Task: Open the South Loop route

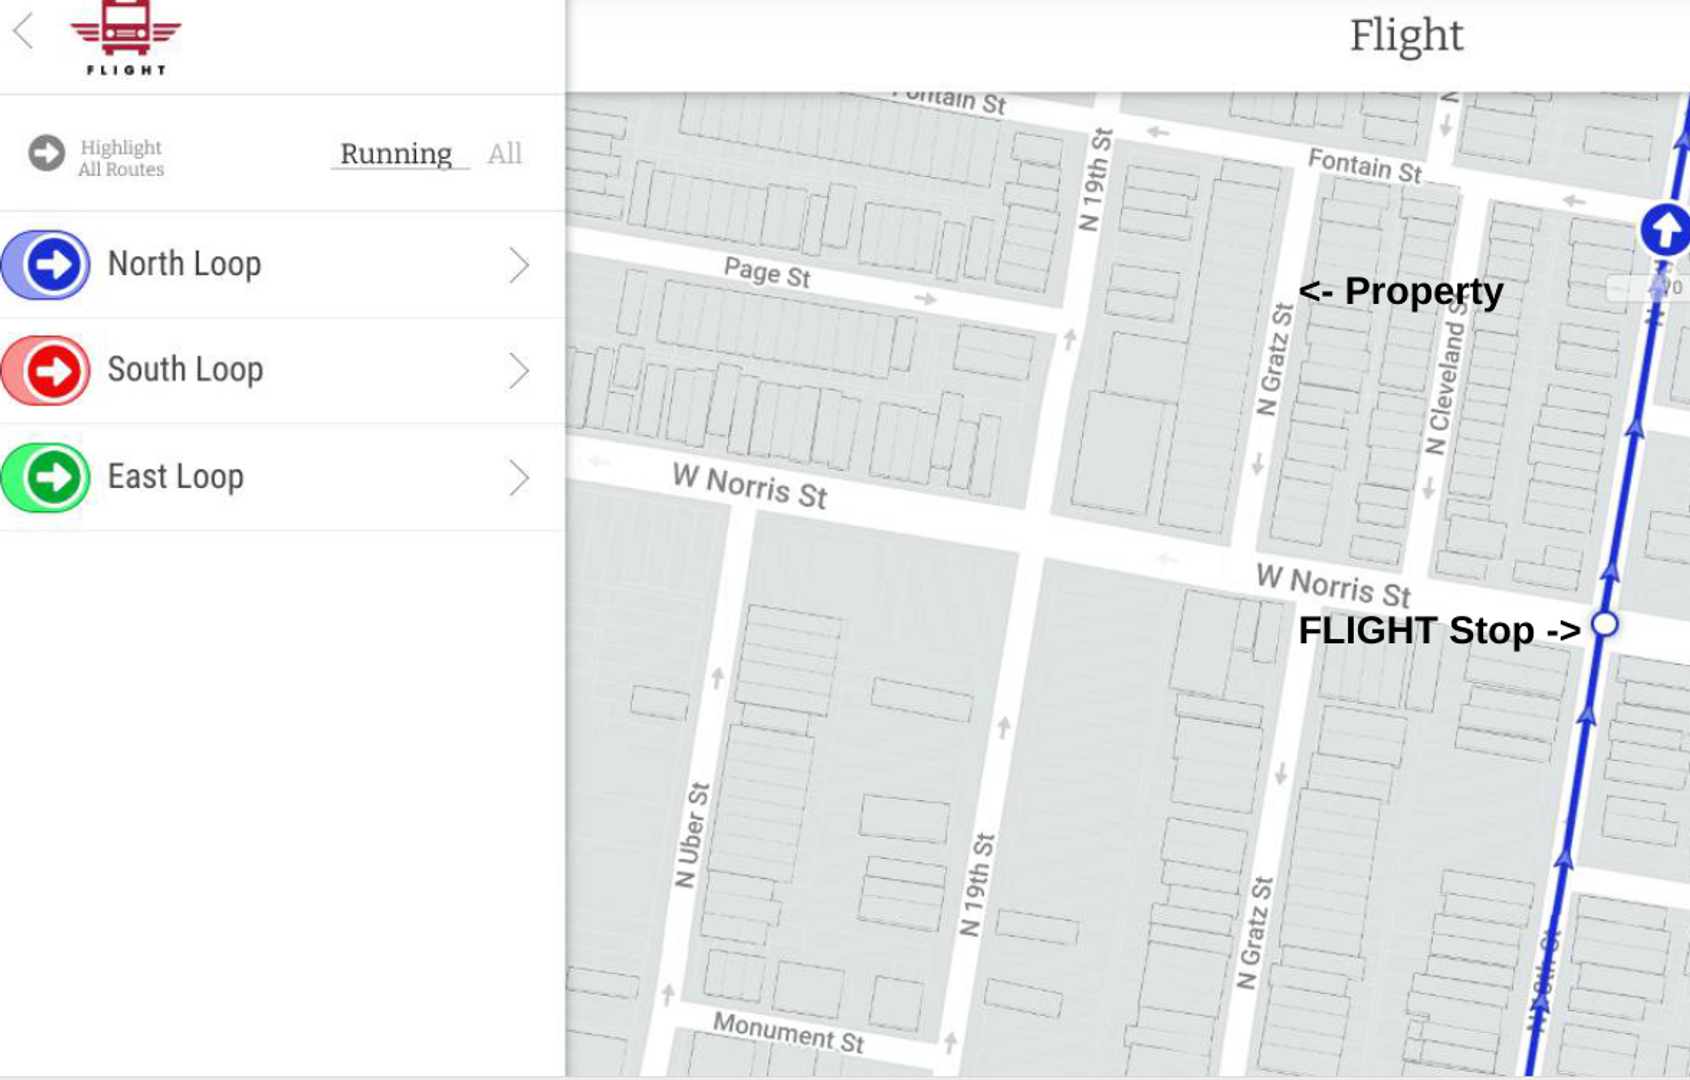Action: click(186, 370)
